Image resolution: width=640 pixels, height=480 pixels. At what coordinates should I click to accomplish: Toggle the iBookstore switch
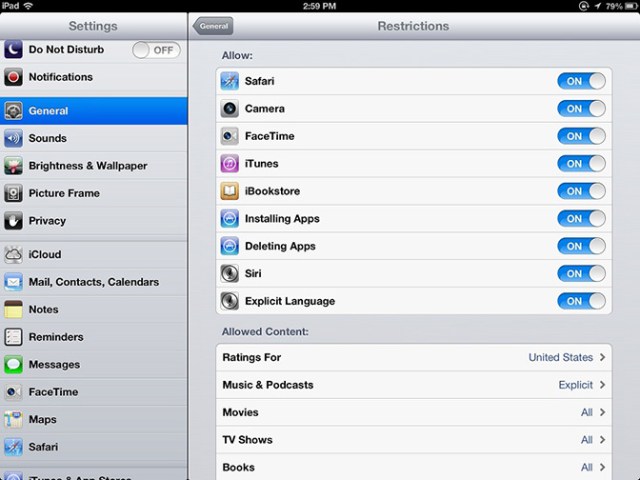pyautogui.click(x=581, y=191)
